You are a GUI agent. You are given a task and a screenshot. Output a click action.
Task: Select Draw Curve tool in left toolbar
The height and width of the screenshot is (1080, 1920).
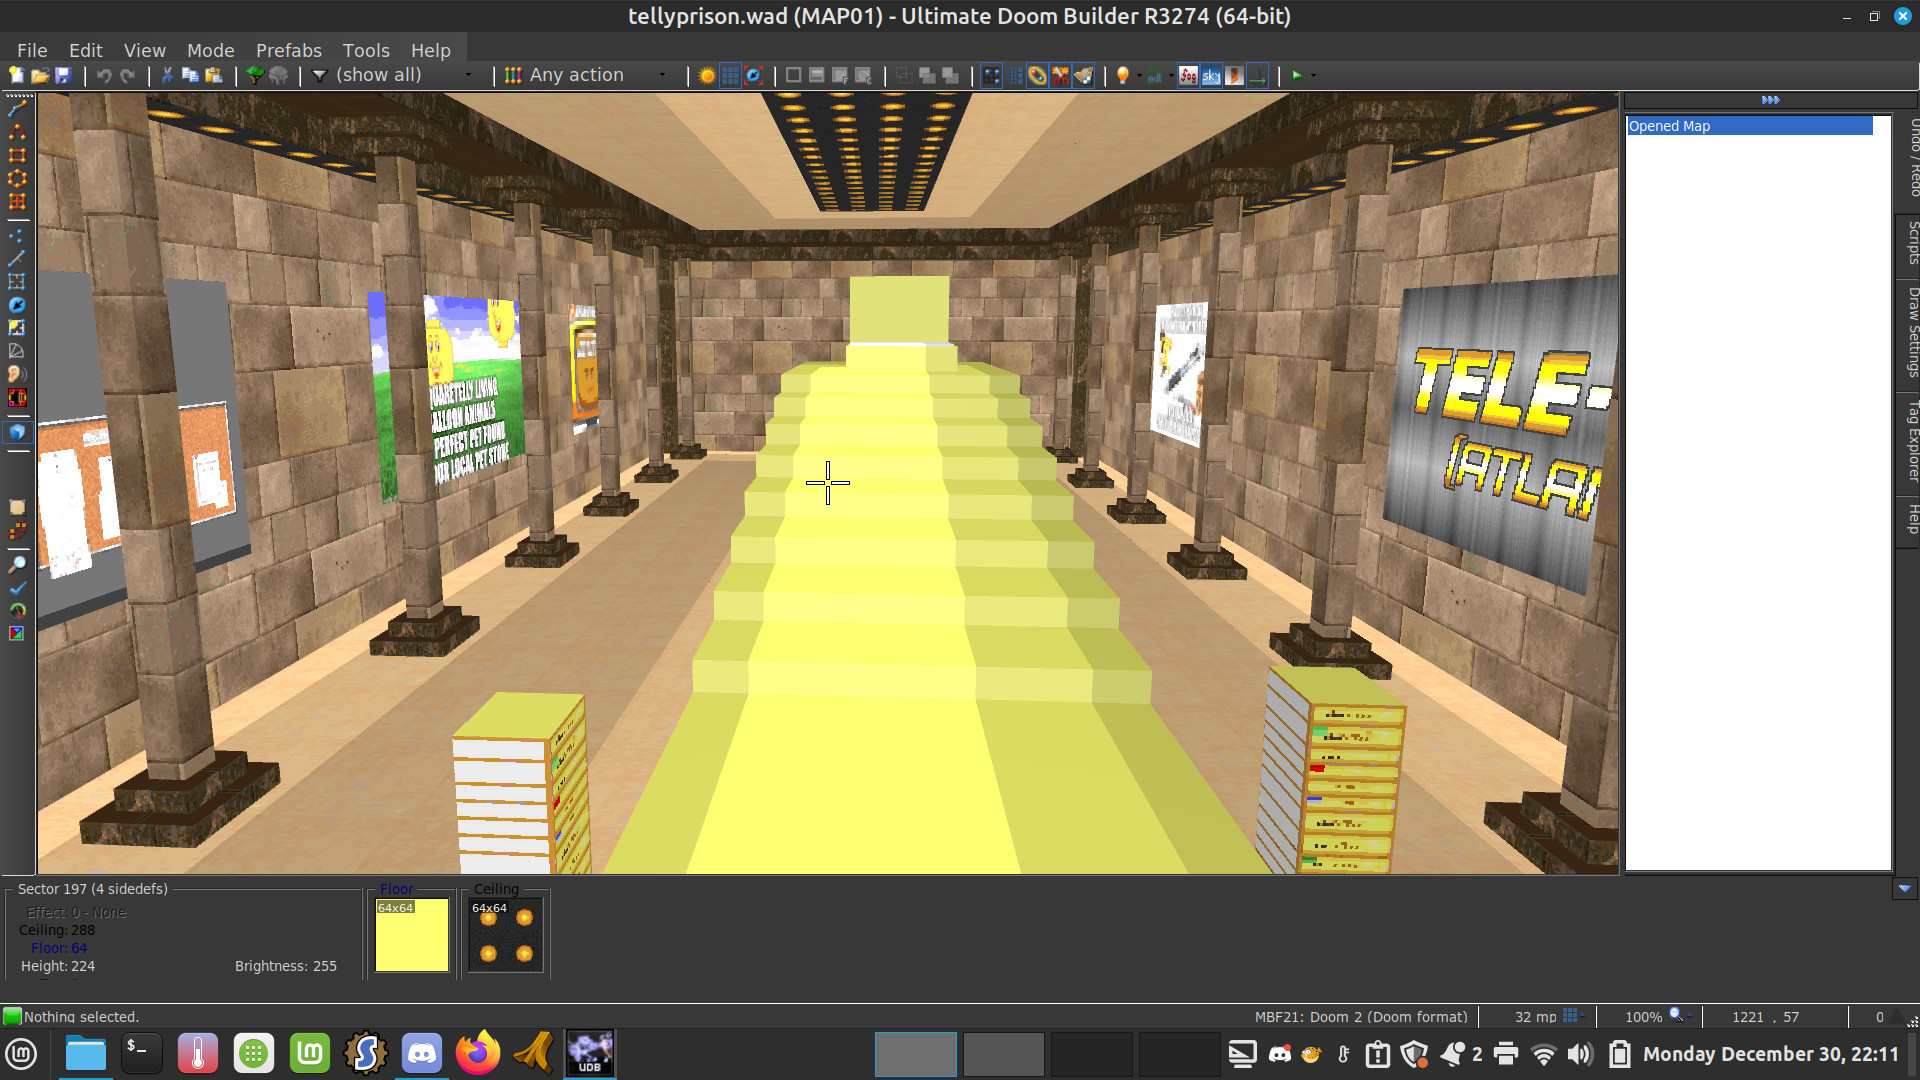coord(17,132)
